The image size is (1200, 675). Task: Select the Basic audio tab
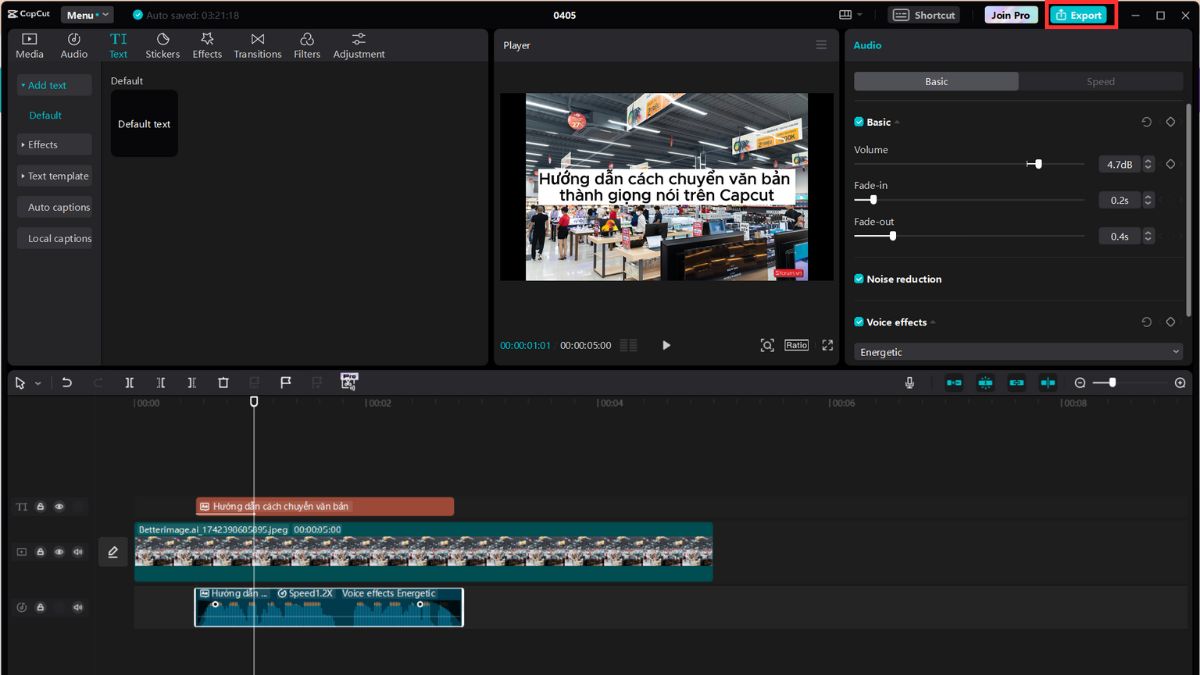point(936,82)
